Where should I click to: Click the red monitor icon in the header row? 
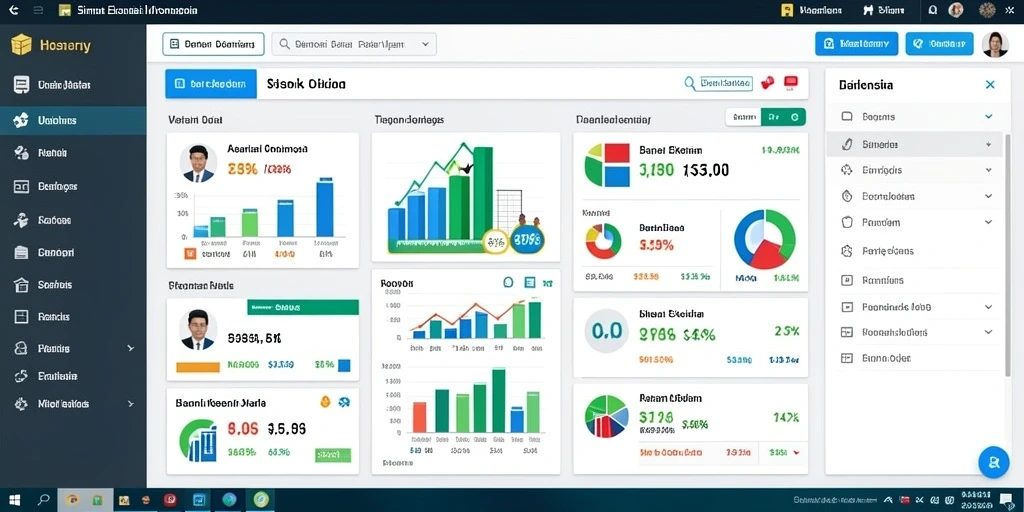point(791,83)
